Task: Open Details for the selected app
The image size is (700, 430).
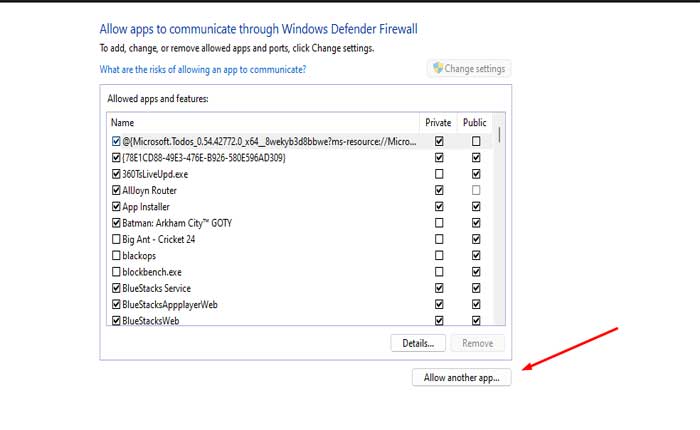Action: pyautogui.click(x=417, y=343)
